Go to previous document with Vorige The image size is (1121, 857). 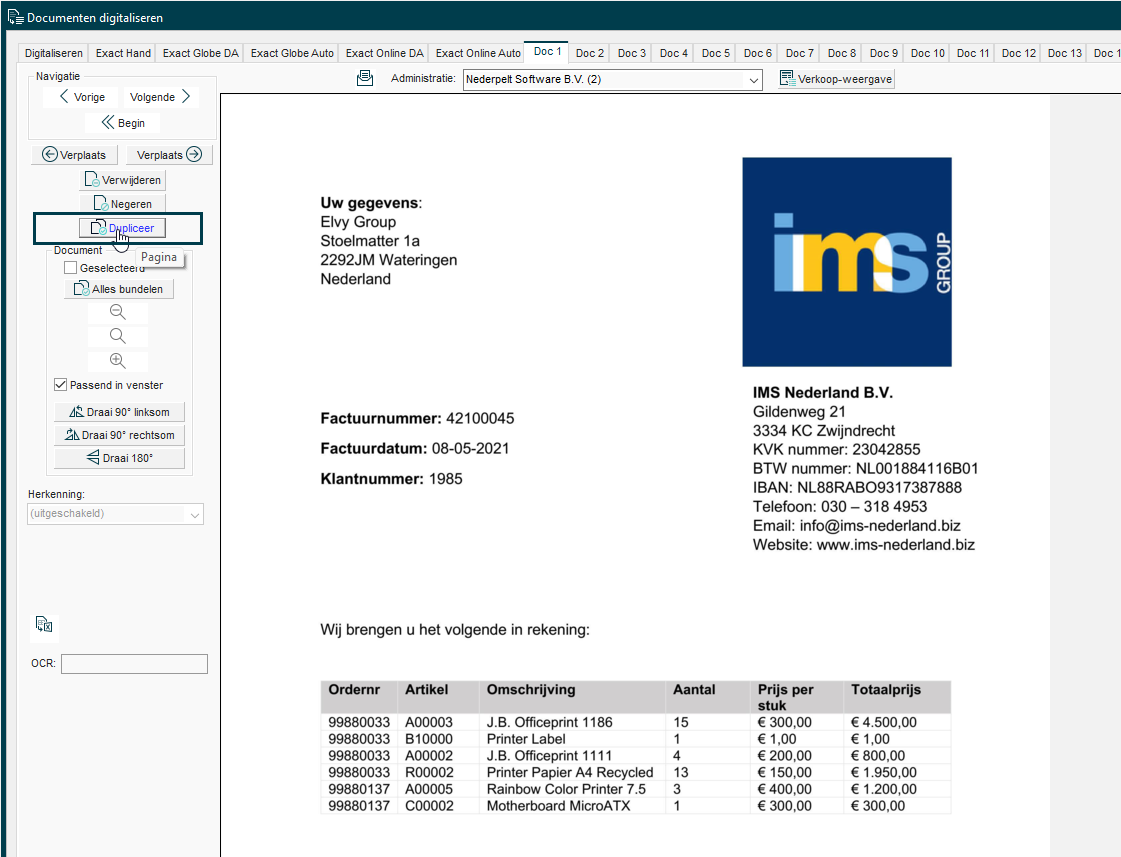pos(82,96)
